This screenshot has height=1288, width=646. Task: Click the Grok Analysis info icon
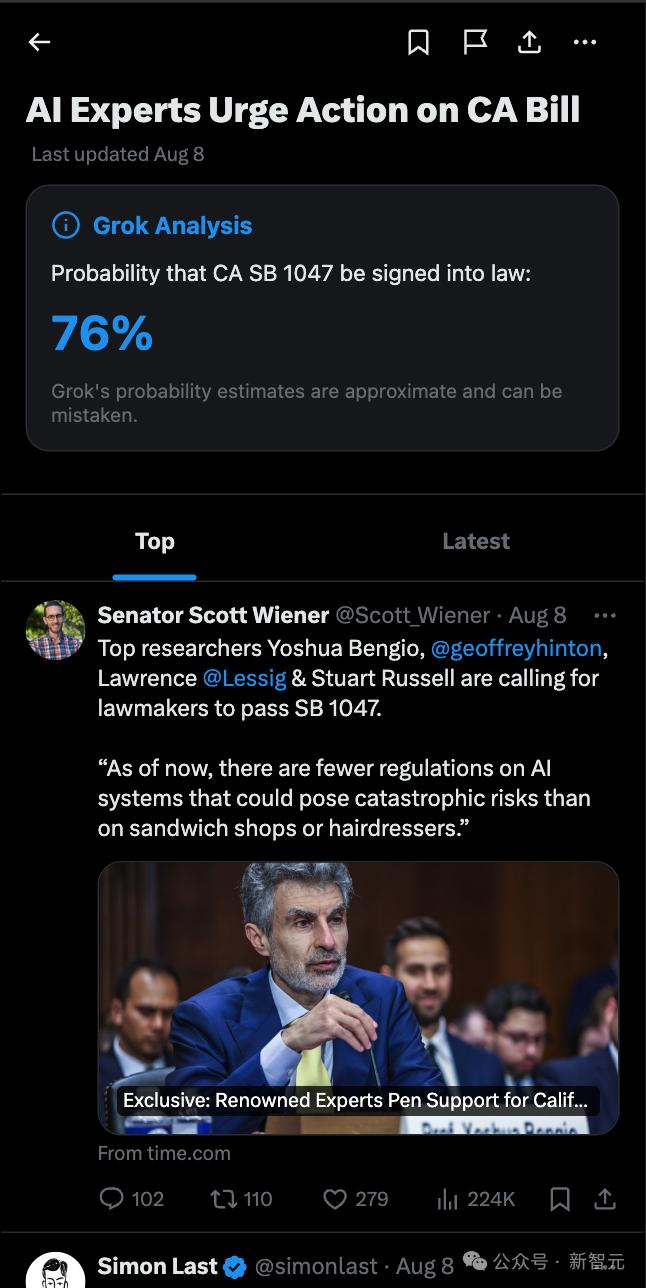(65, 226)
